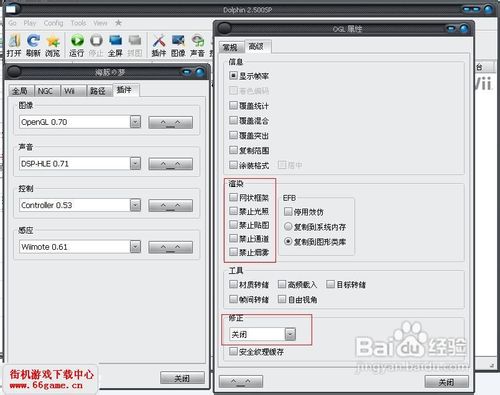Open the Config menu

53,23
